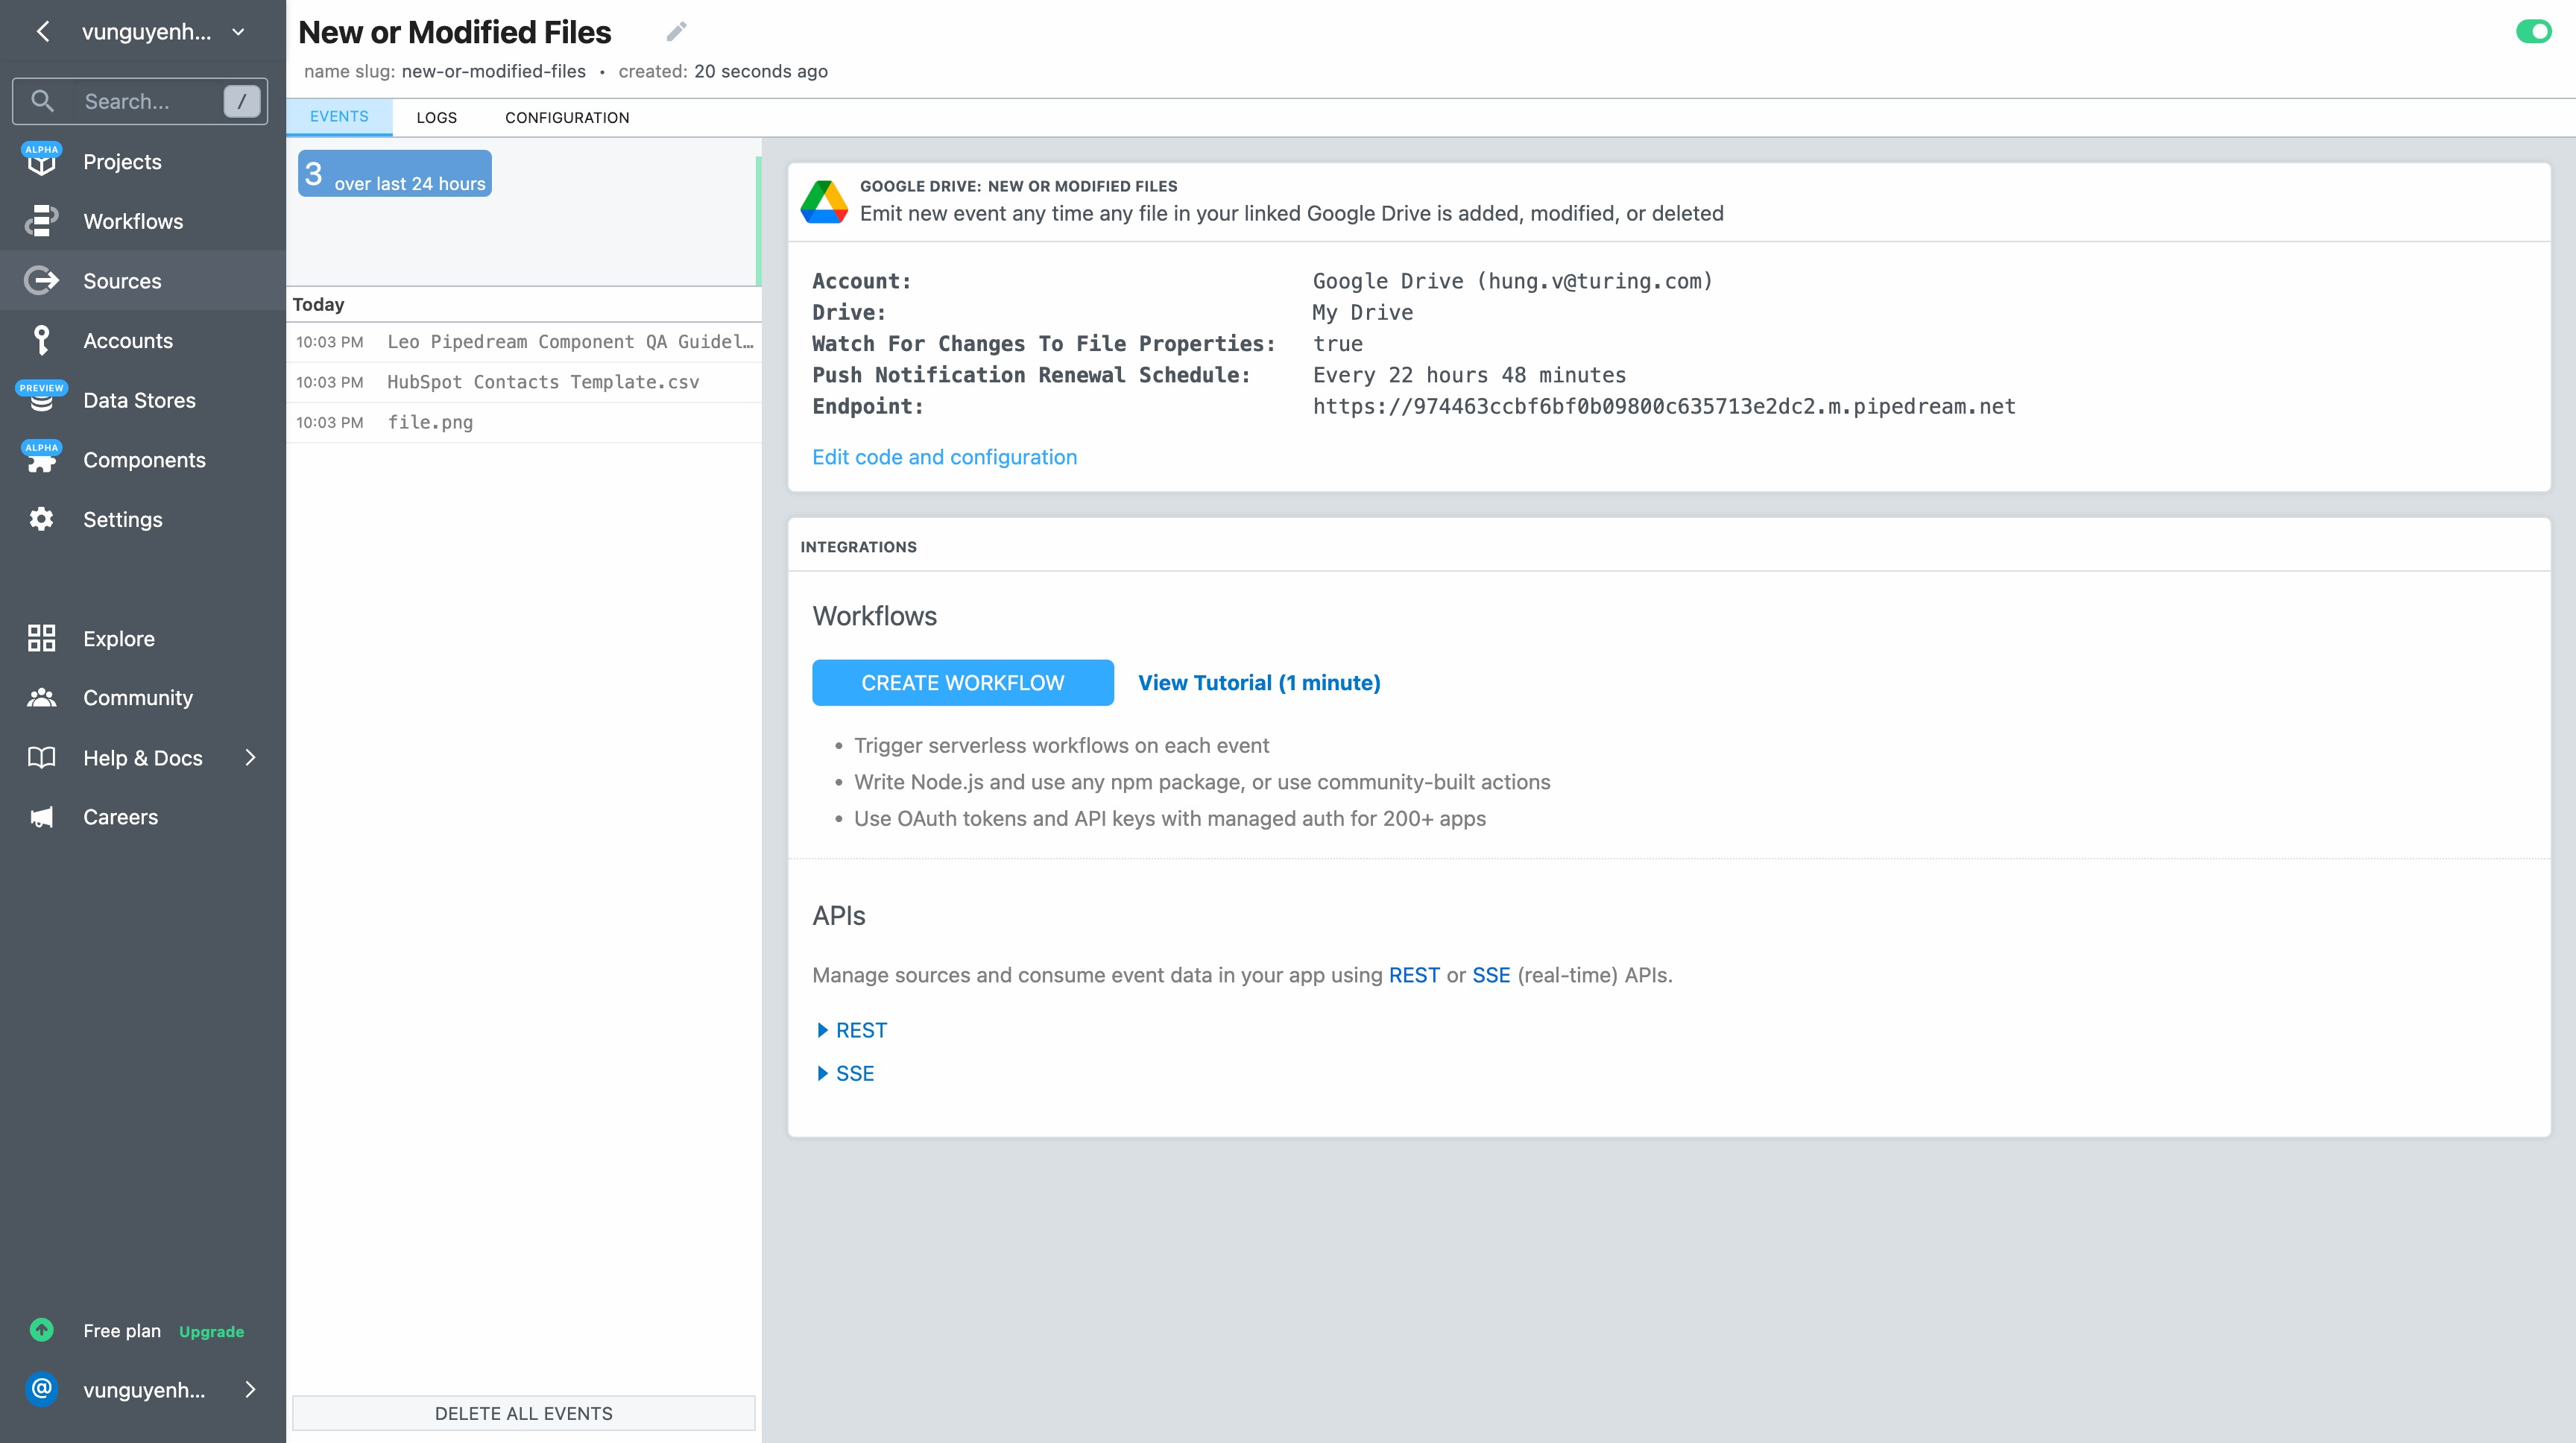The image size is (2576, 1443).
Task: Open Careers via megaphone icon
Action: pyautogui.click(x=41, y=817)
